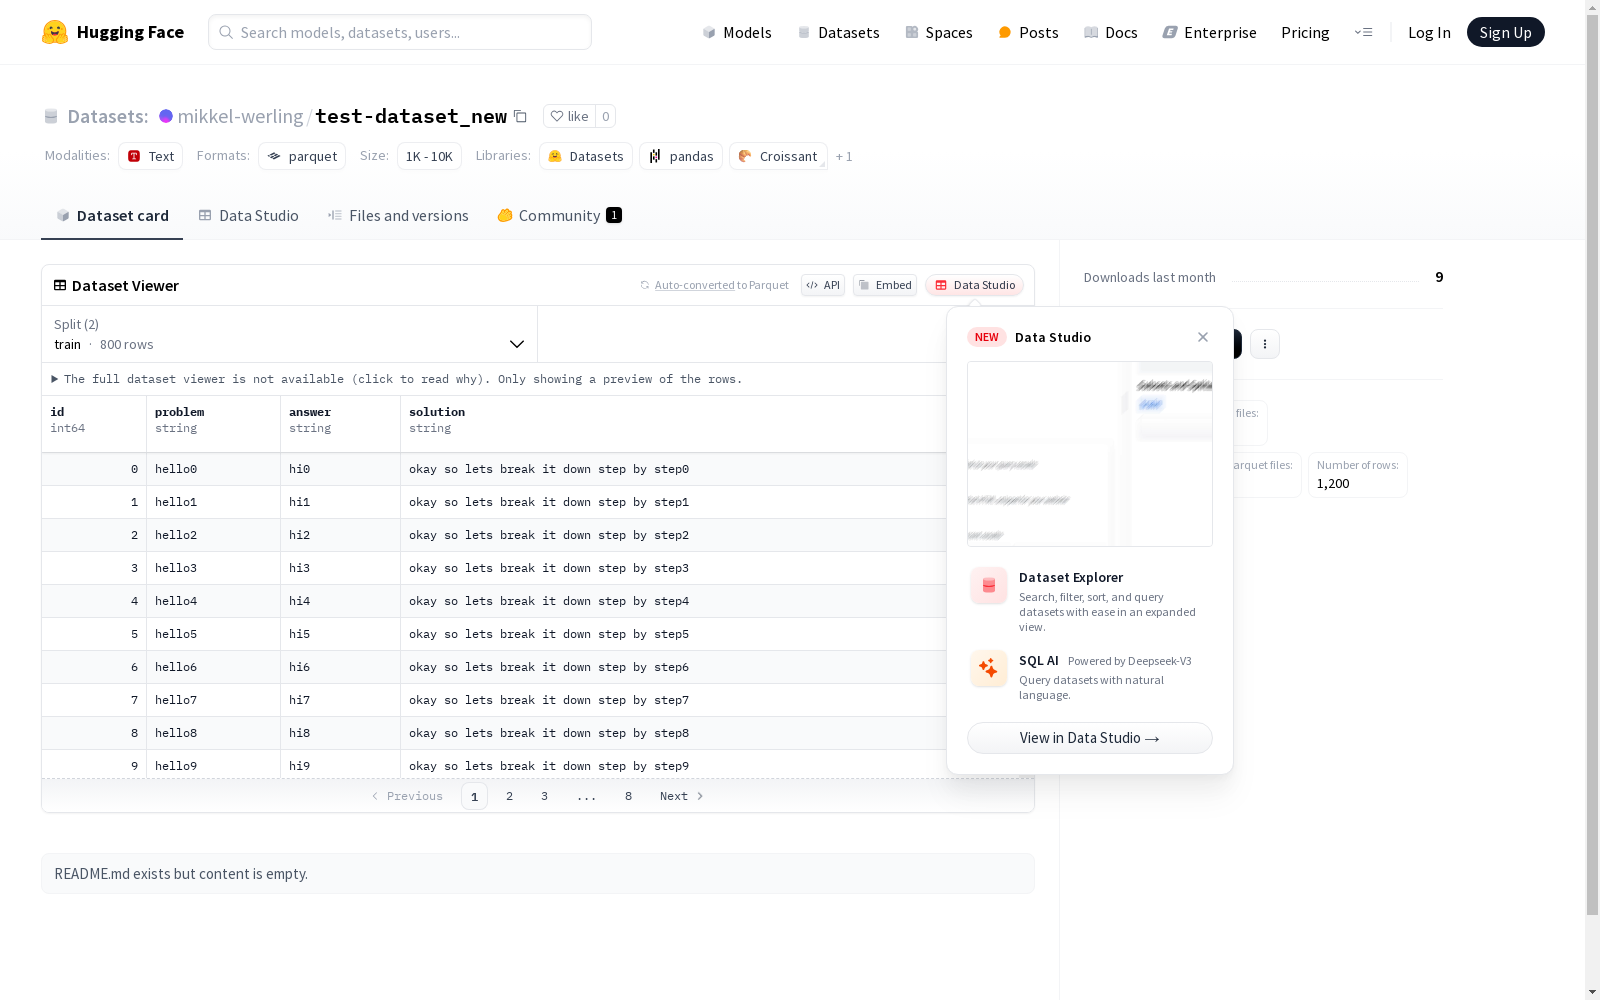Switch to the Dataset card tab
1600x1000 pixels.
point(112,216)
